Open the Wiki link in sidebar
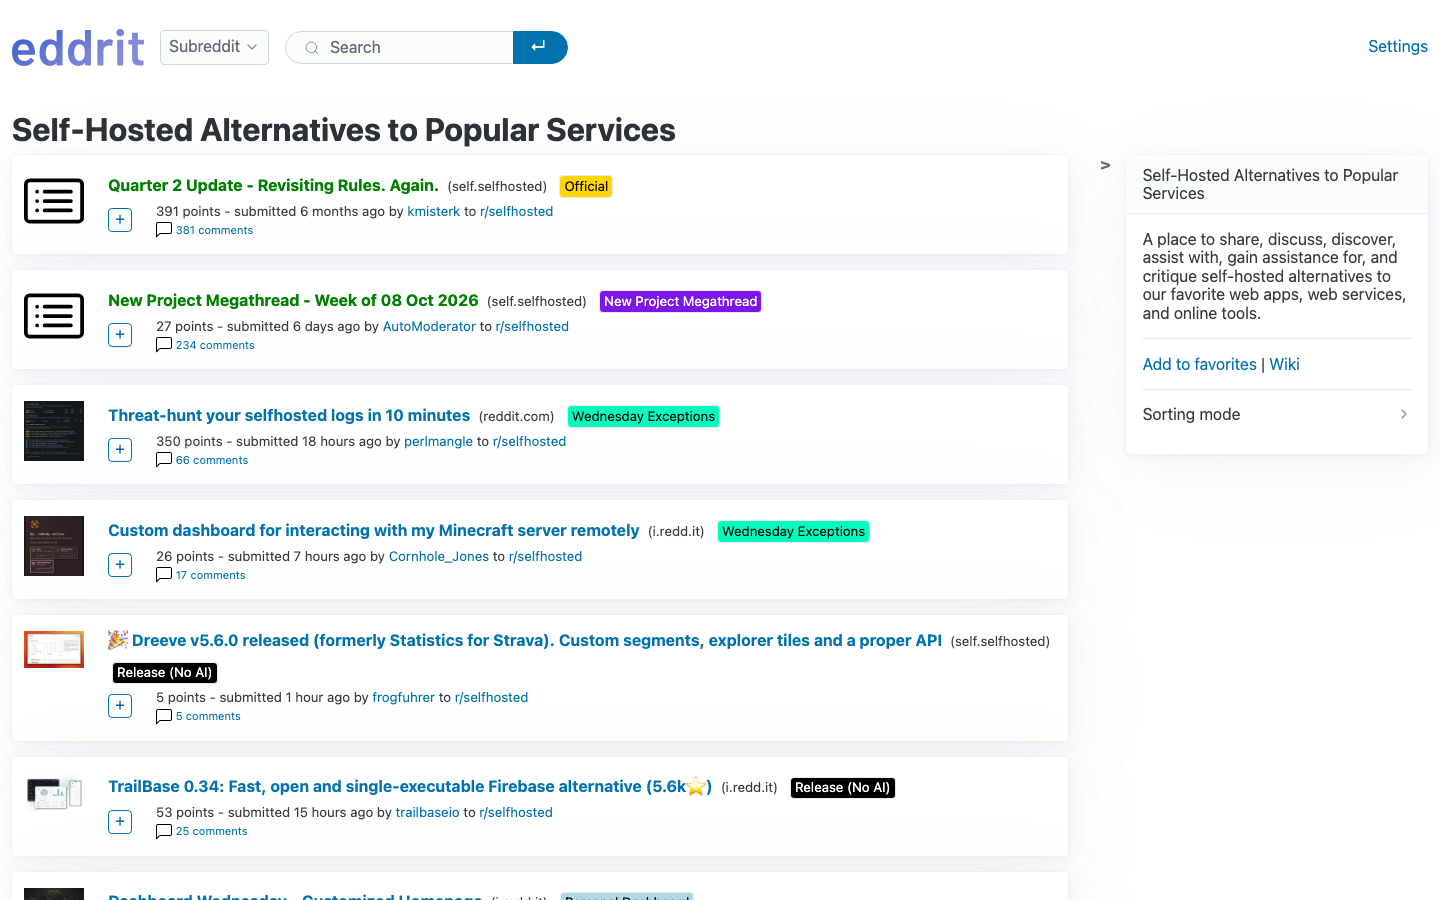 point(1284,364)
